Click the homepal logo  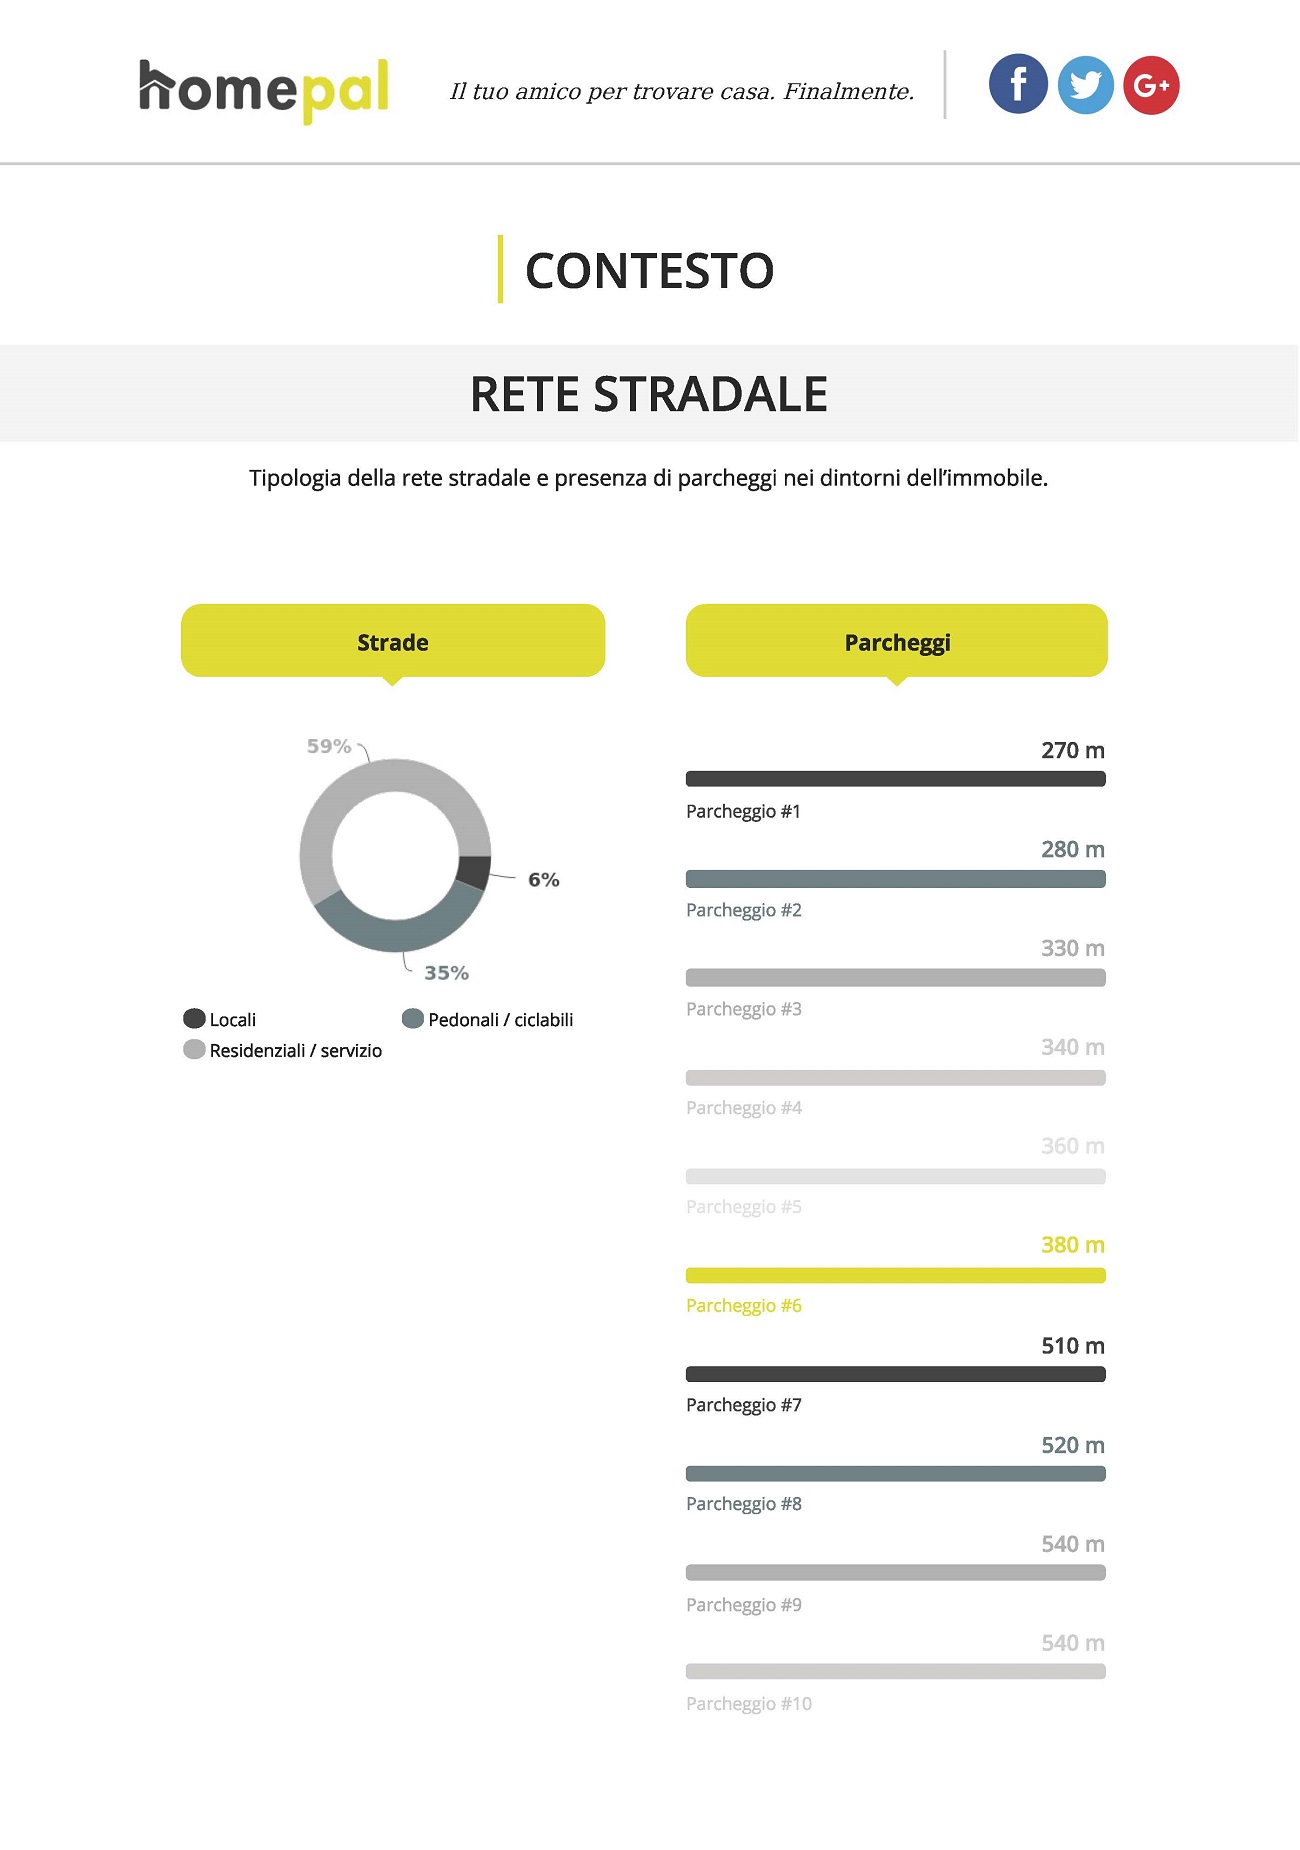[x=263, y=90]
